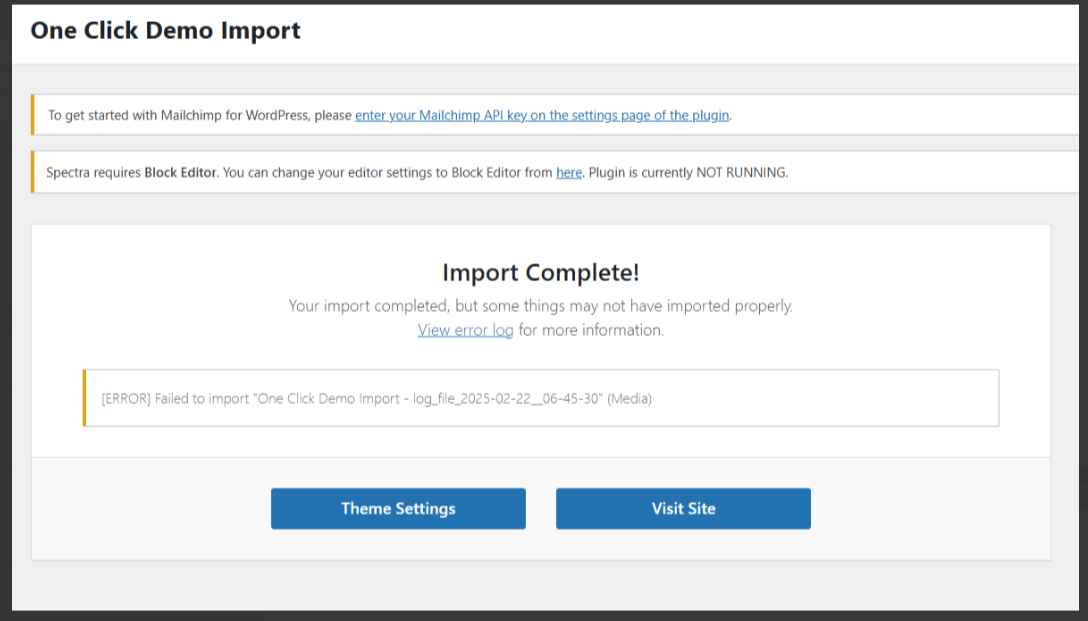Viewport: 1088px width, 621px height.
Task: Click the Theme Settings button
Action: click(398, 509)
